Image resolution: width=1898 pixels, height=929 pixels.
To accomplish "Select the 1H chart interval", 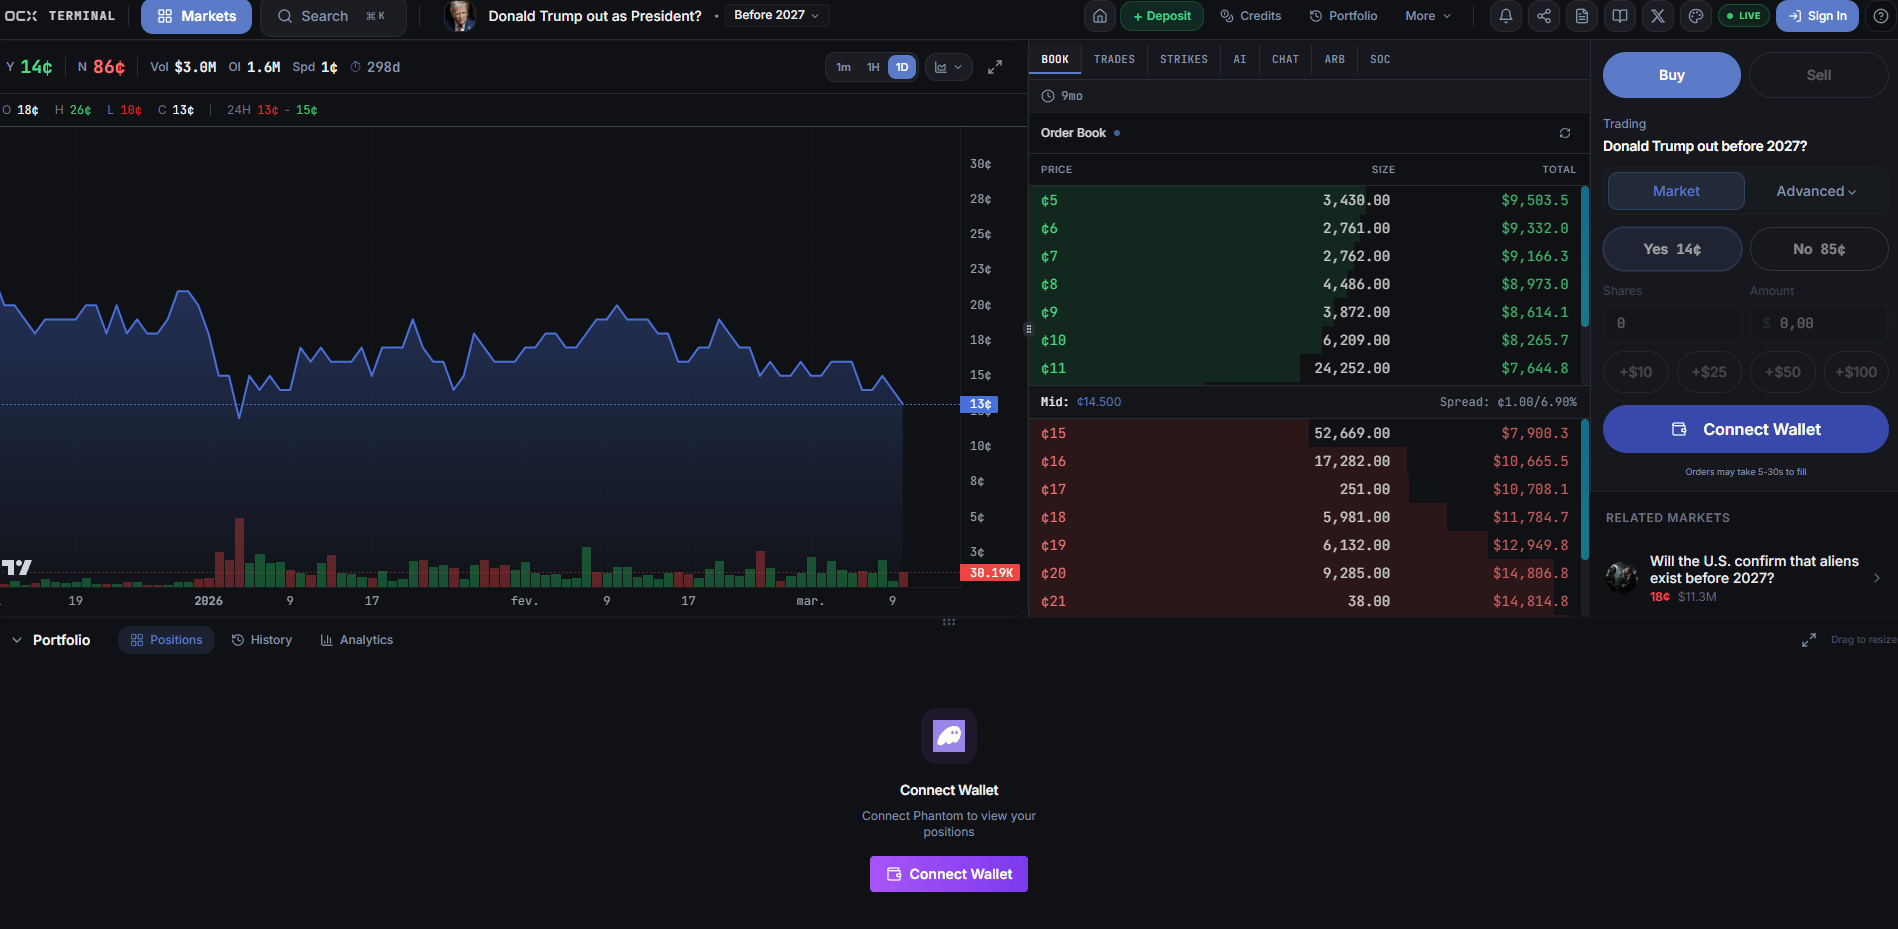I will [873, 67].
